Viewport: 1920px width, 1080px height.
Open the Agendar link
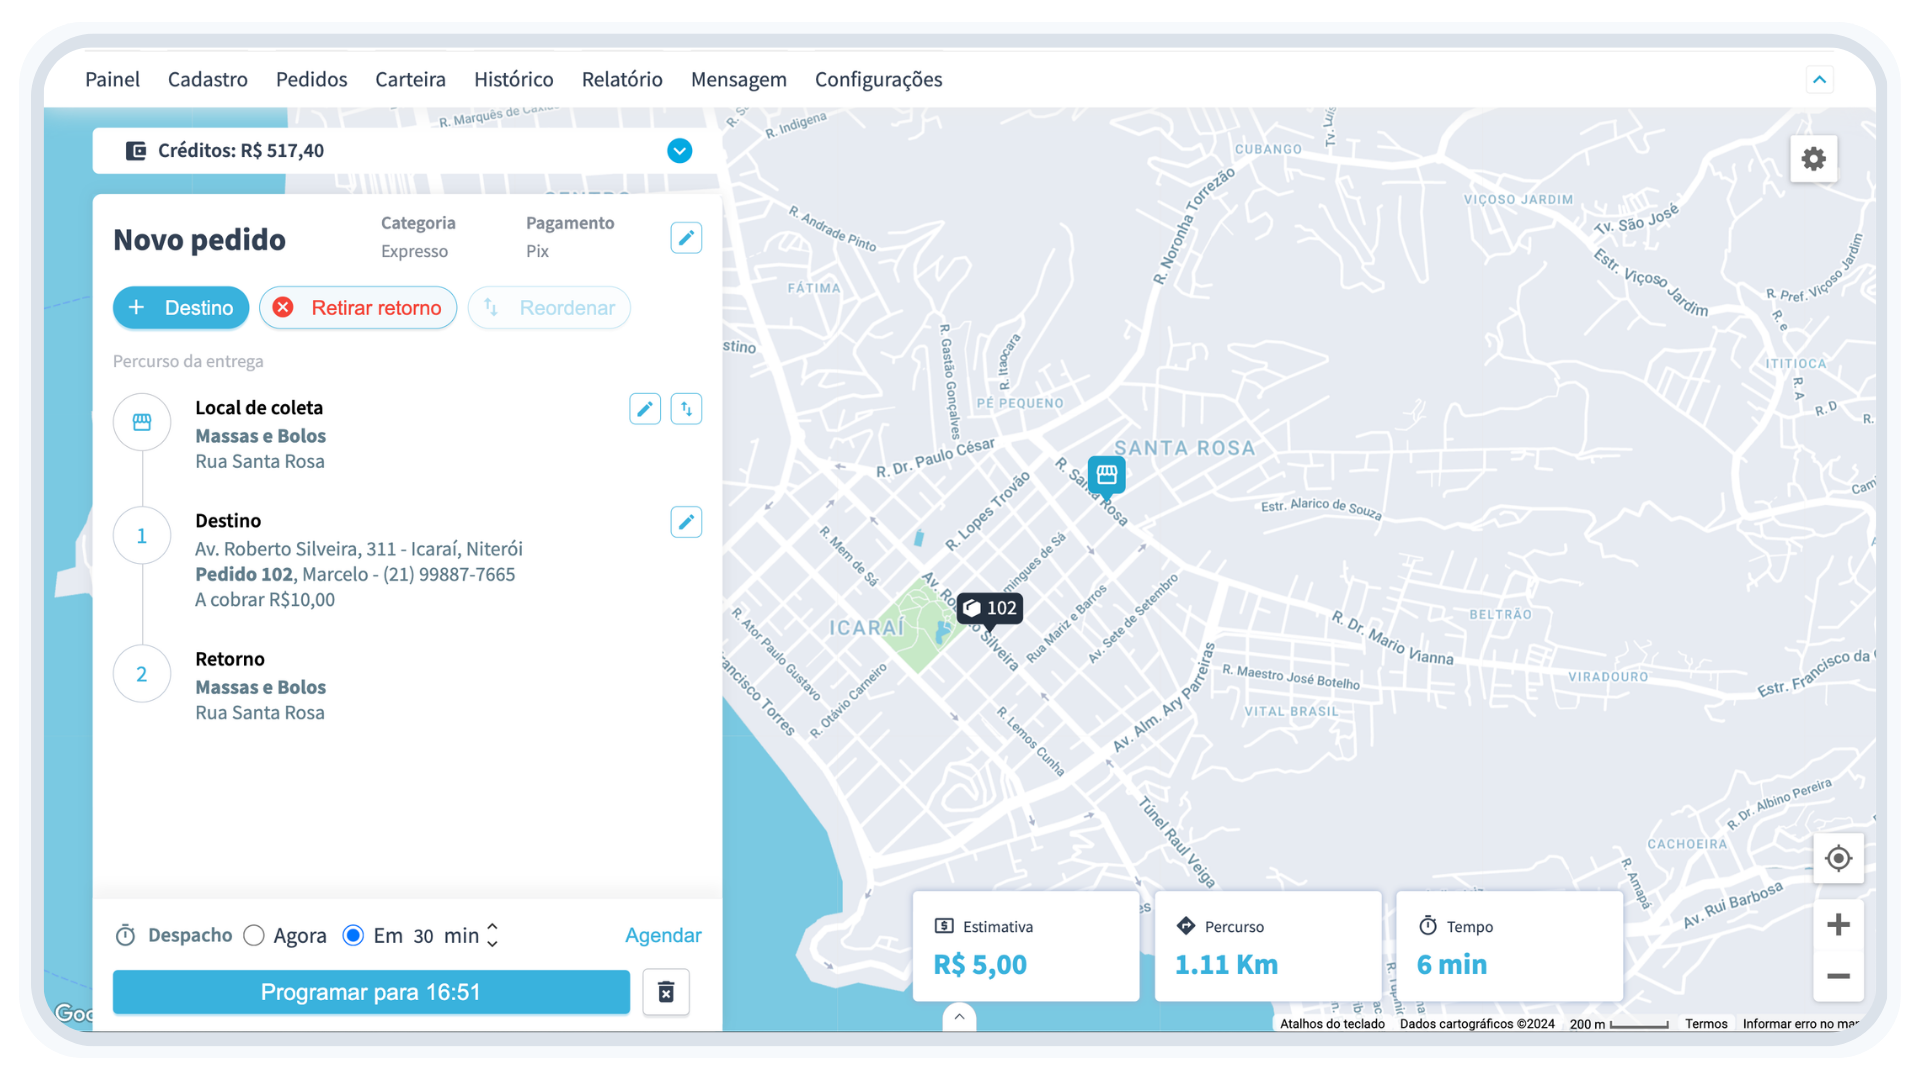point(663,935)
